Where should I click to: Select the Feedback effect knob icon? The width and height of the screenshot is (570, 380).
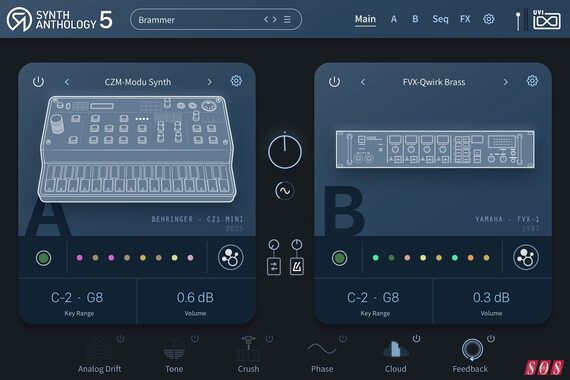pos(472,349)
